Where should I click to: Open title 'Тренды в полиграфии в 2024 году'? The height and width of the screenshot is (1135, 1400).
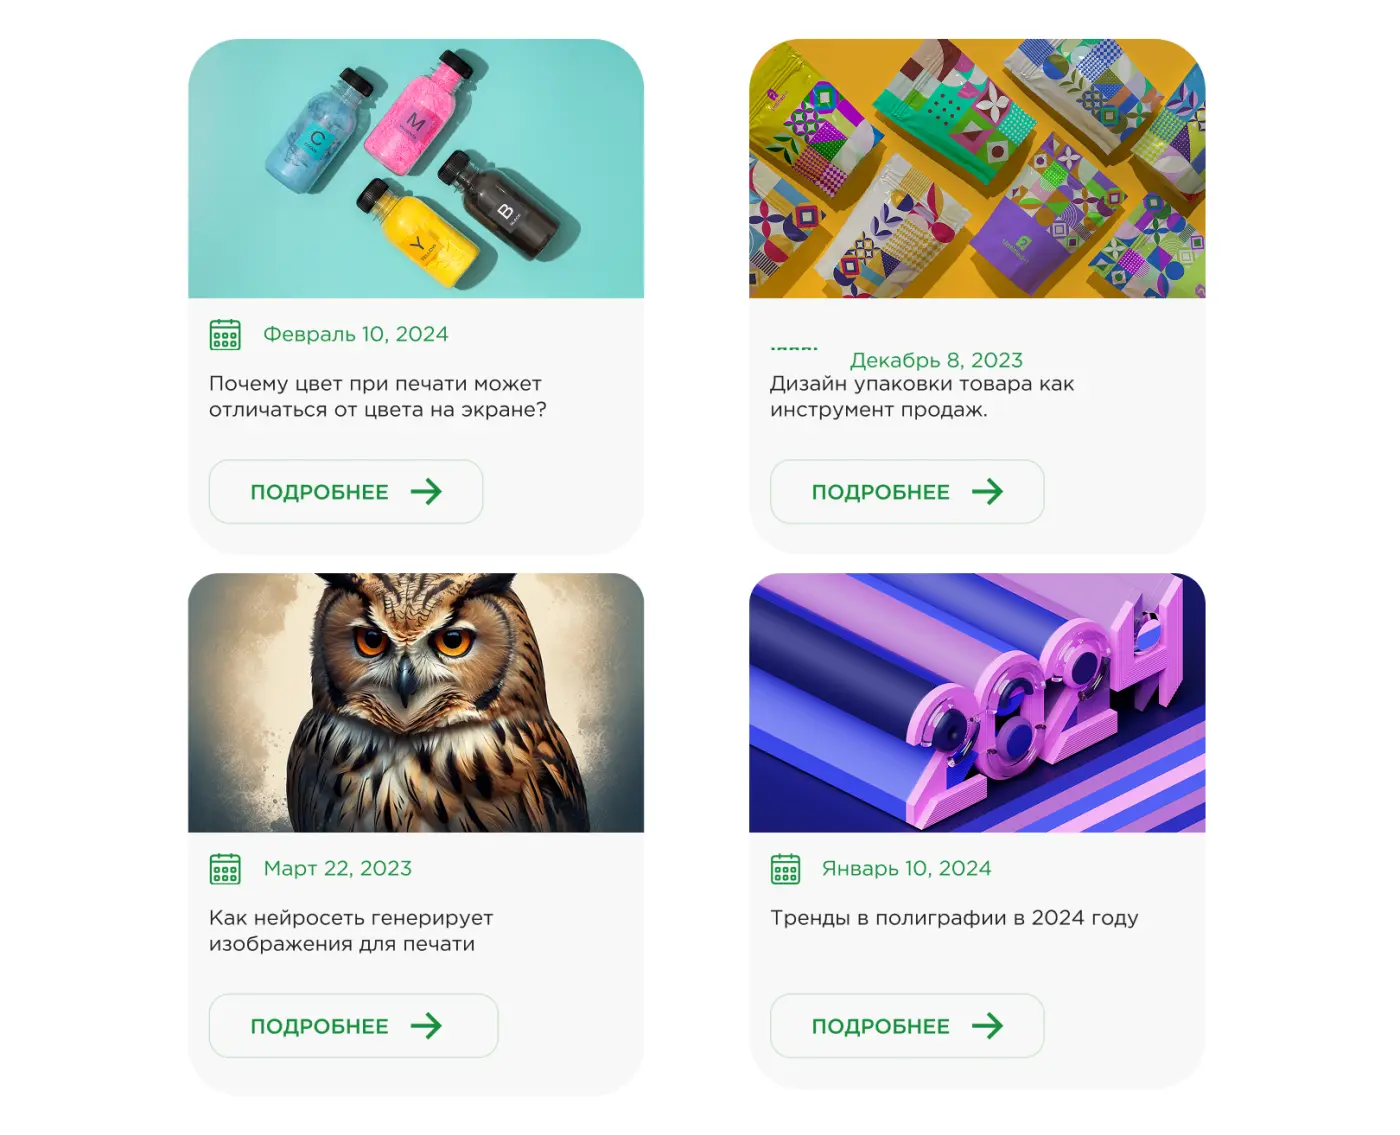(x=954, y=918)
